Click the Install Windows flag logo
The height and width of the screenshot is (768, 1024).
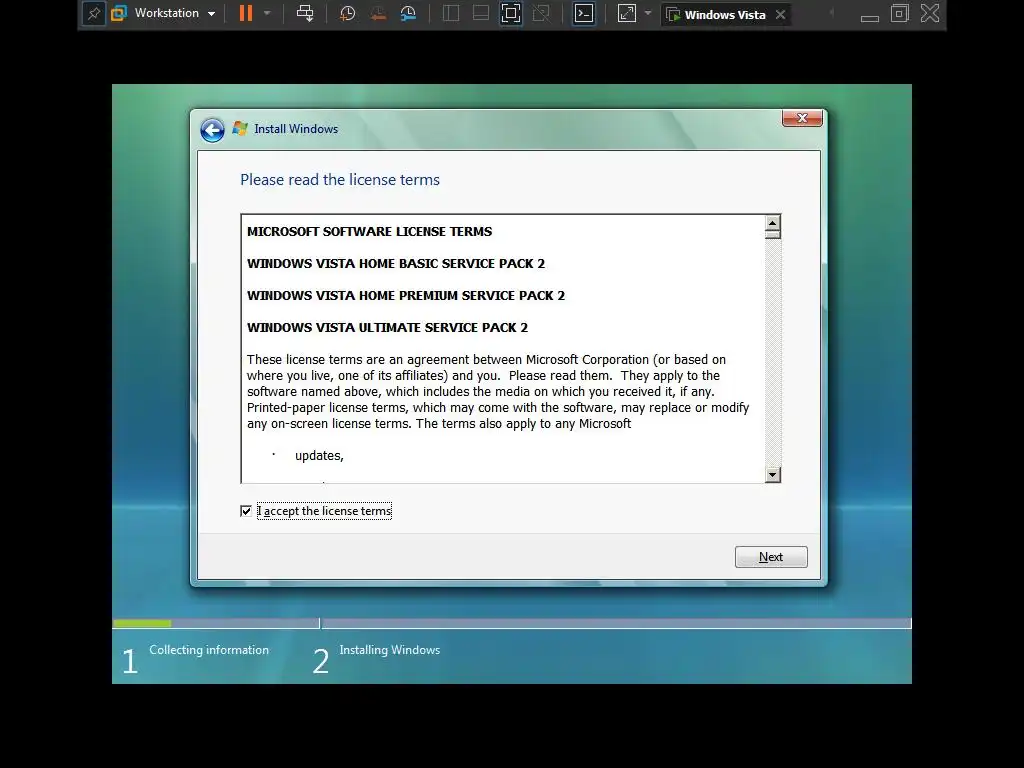pos(240,128)
